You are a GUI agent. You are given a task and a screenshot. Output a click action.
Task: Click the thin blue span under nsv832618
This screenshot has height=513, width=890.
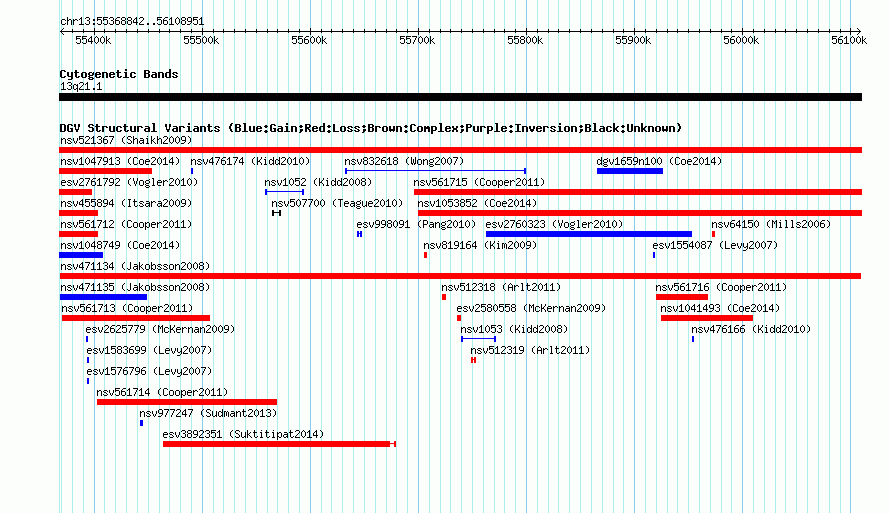tap(435, 171)
